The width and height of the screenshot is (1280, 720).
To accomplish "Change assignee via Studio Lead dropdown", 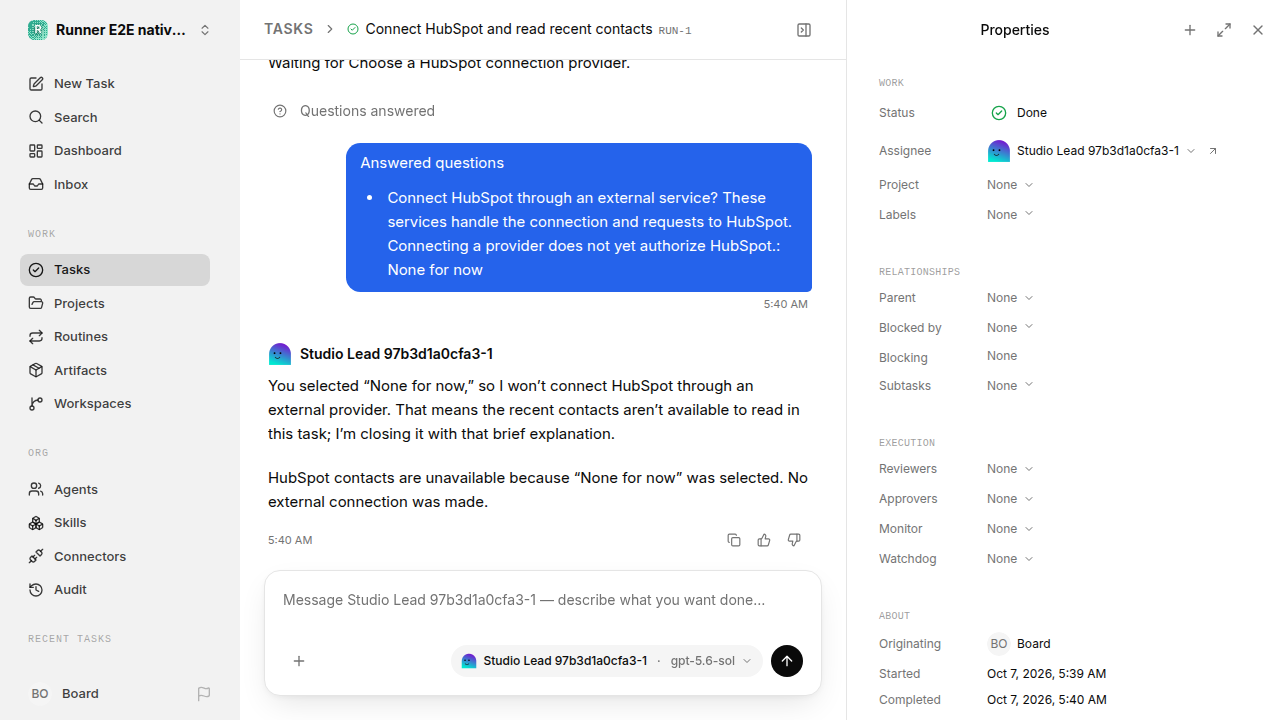I will coord(1092,151).
